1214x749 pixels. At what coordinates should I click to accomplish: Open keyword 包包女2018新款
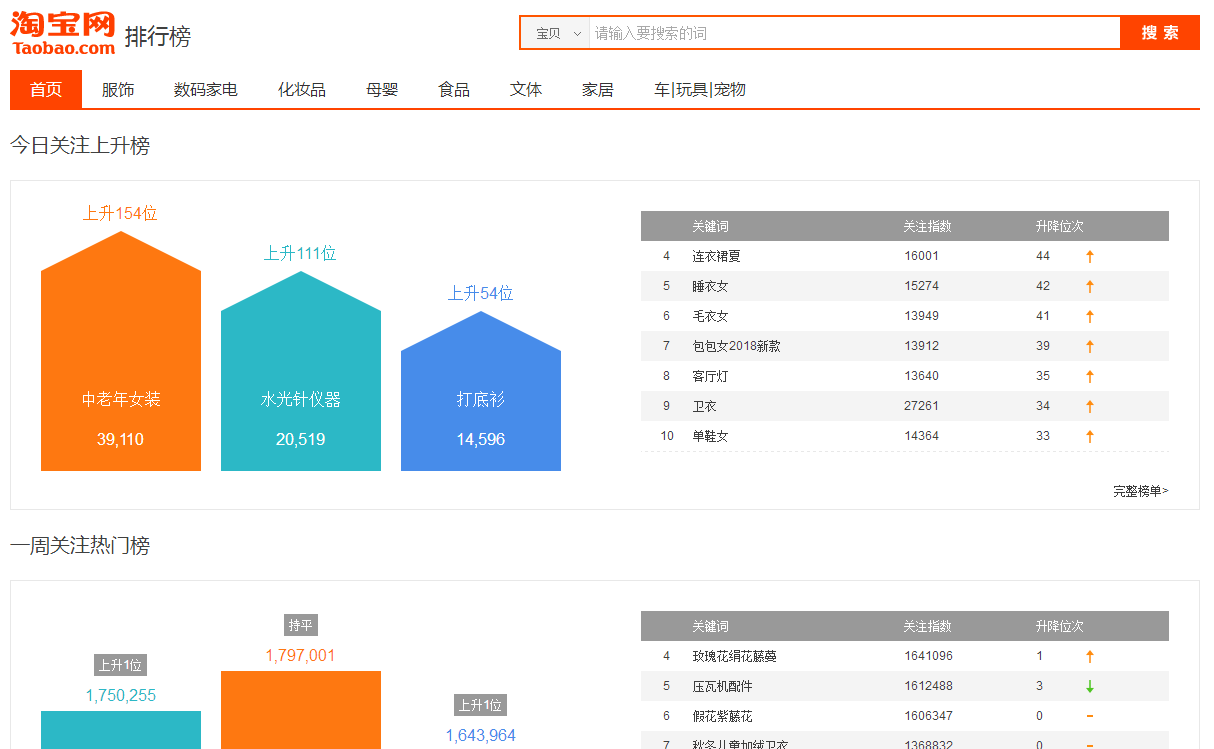point(736,346)
